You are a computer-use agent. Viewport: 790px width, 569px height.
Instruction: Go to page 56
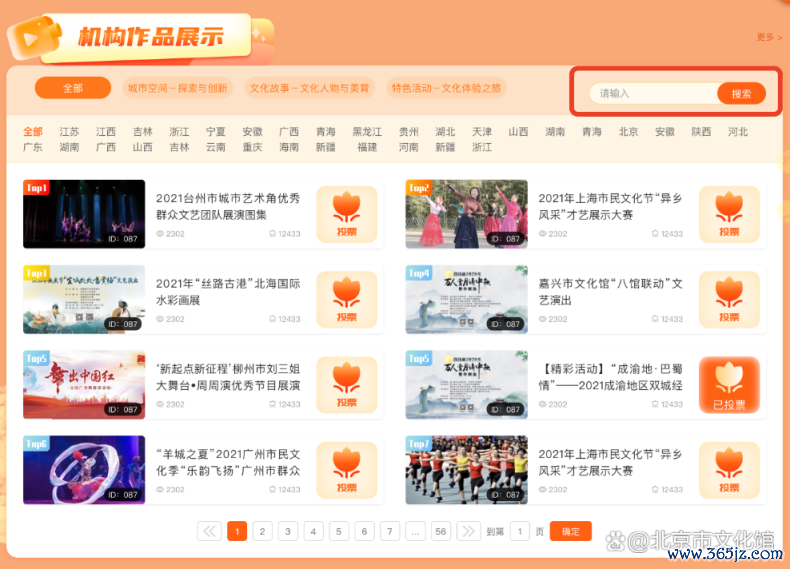pyautogui.click(x=441, y=531)
